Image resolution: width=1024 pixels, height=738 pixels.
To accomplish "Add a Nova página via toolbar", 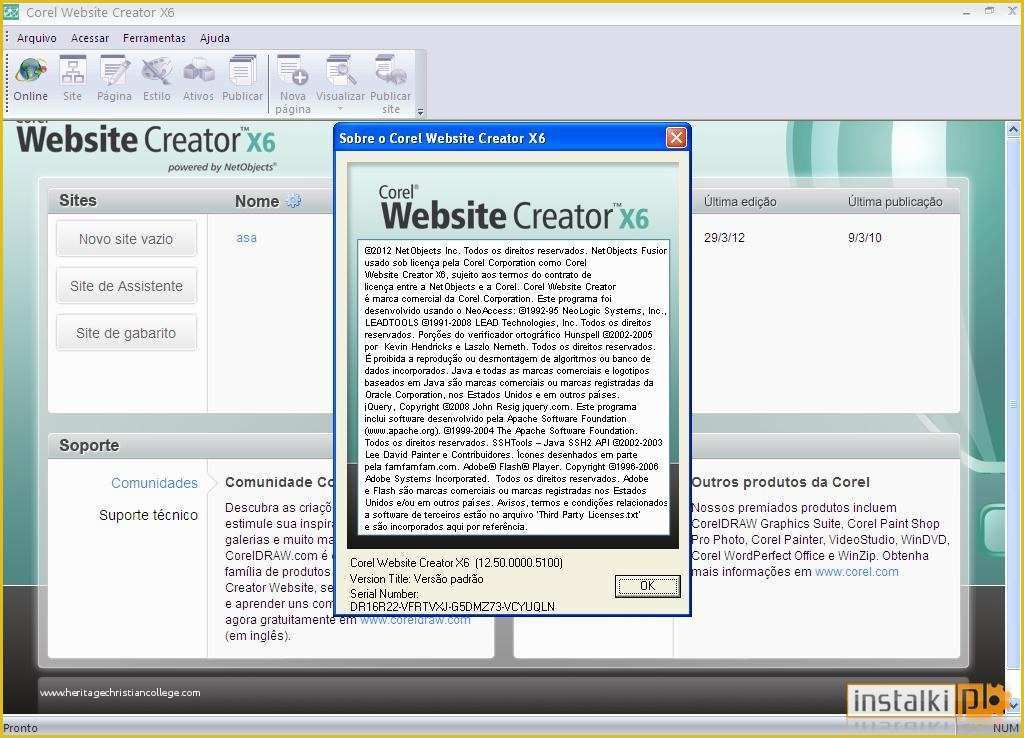I will 293,84.
